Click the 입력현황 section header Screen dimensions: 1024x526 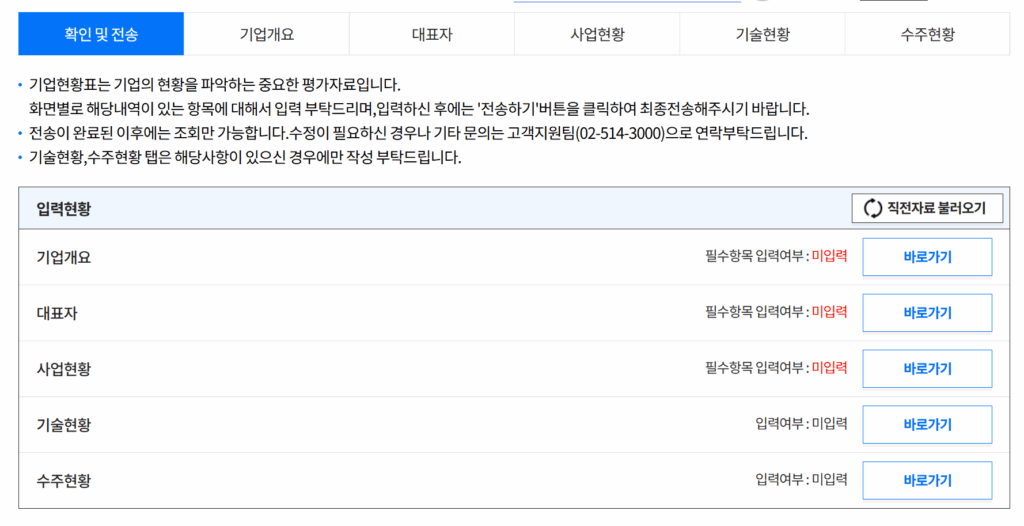click(x=64, y=208)
